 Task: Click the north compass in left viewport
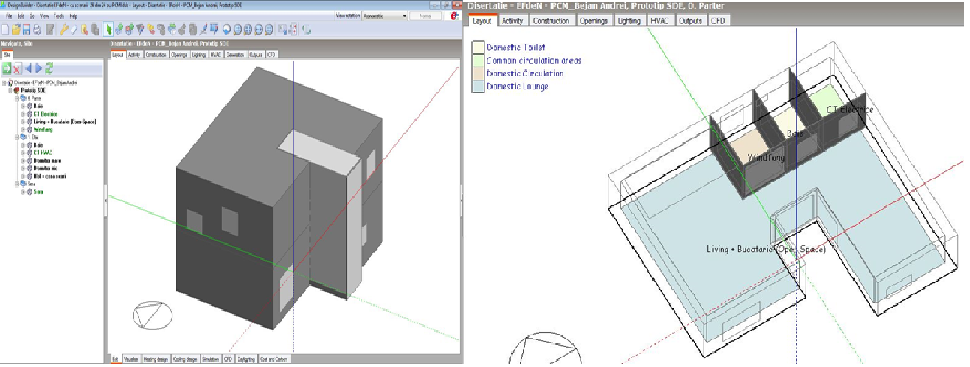pos(153,316)
